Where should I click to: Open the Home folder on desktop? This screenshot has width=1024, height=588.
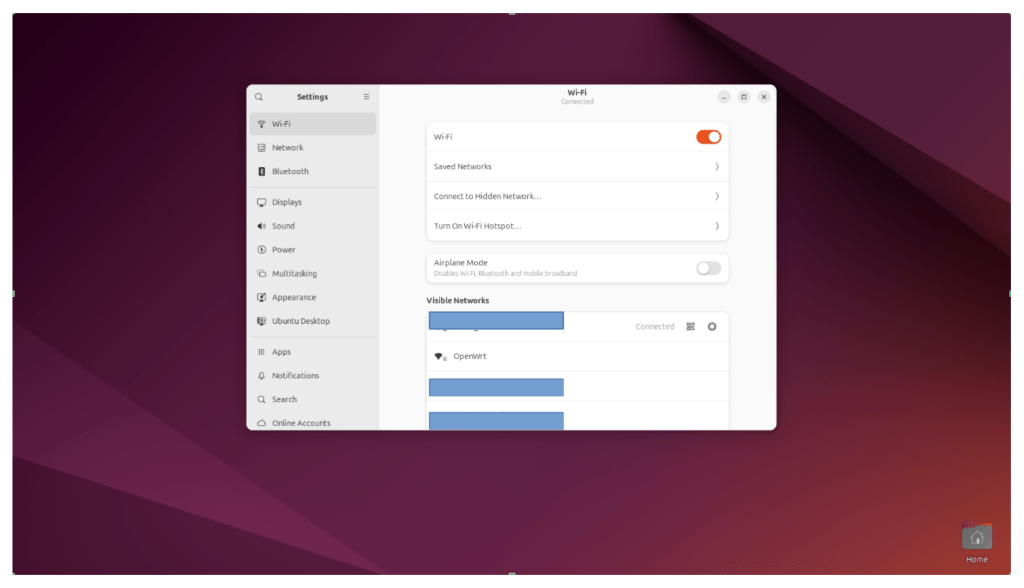pos(976,540)
